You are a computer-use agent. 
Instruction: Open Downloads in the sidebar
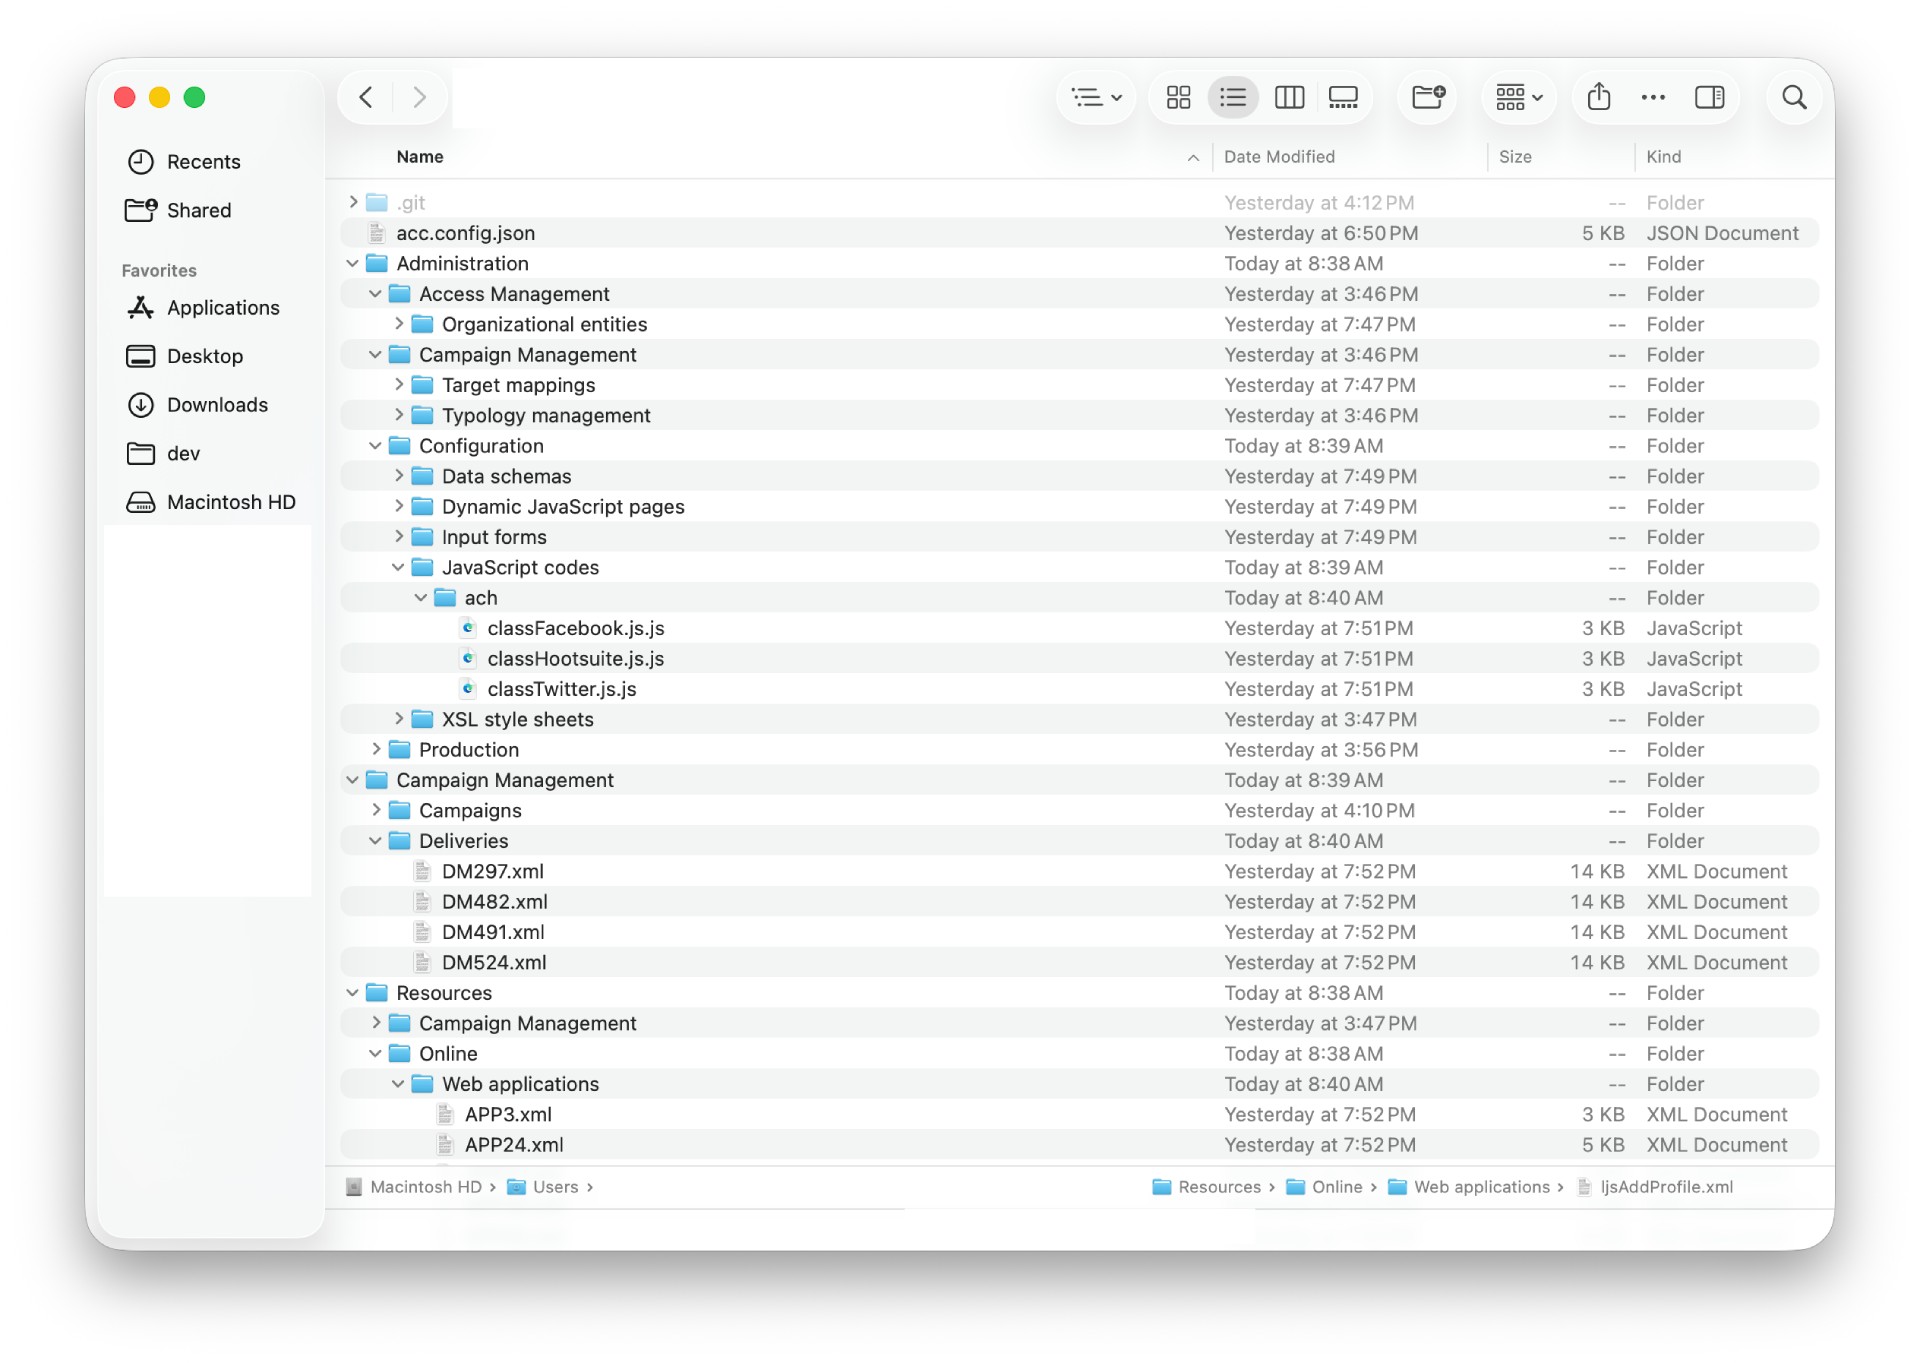[217, 405]
